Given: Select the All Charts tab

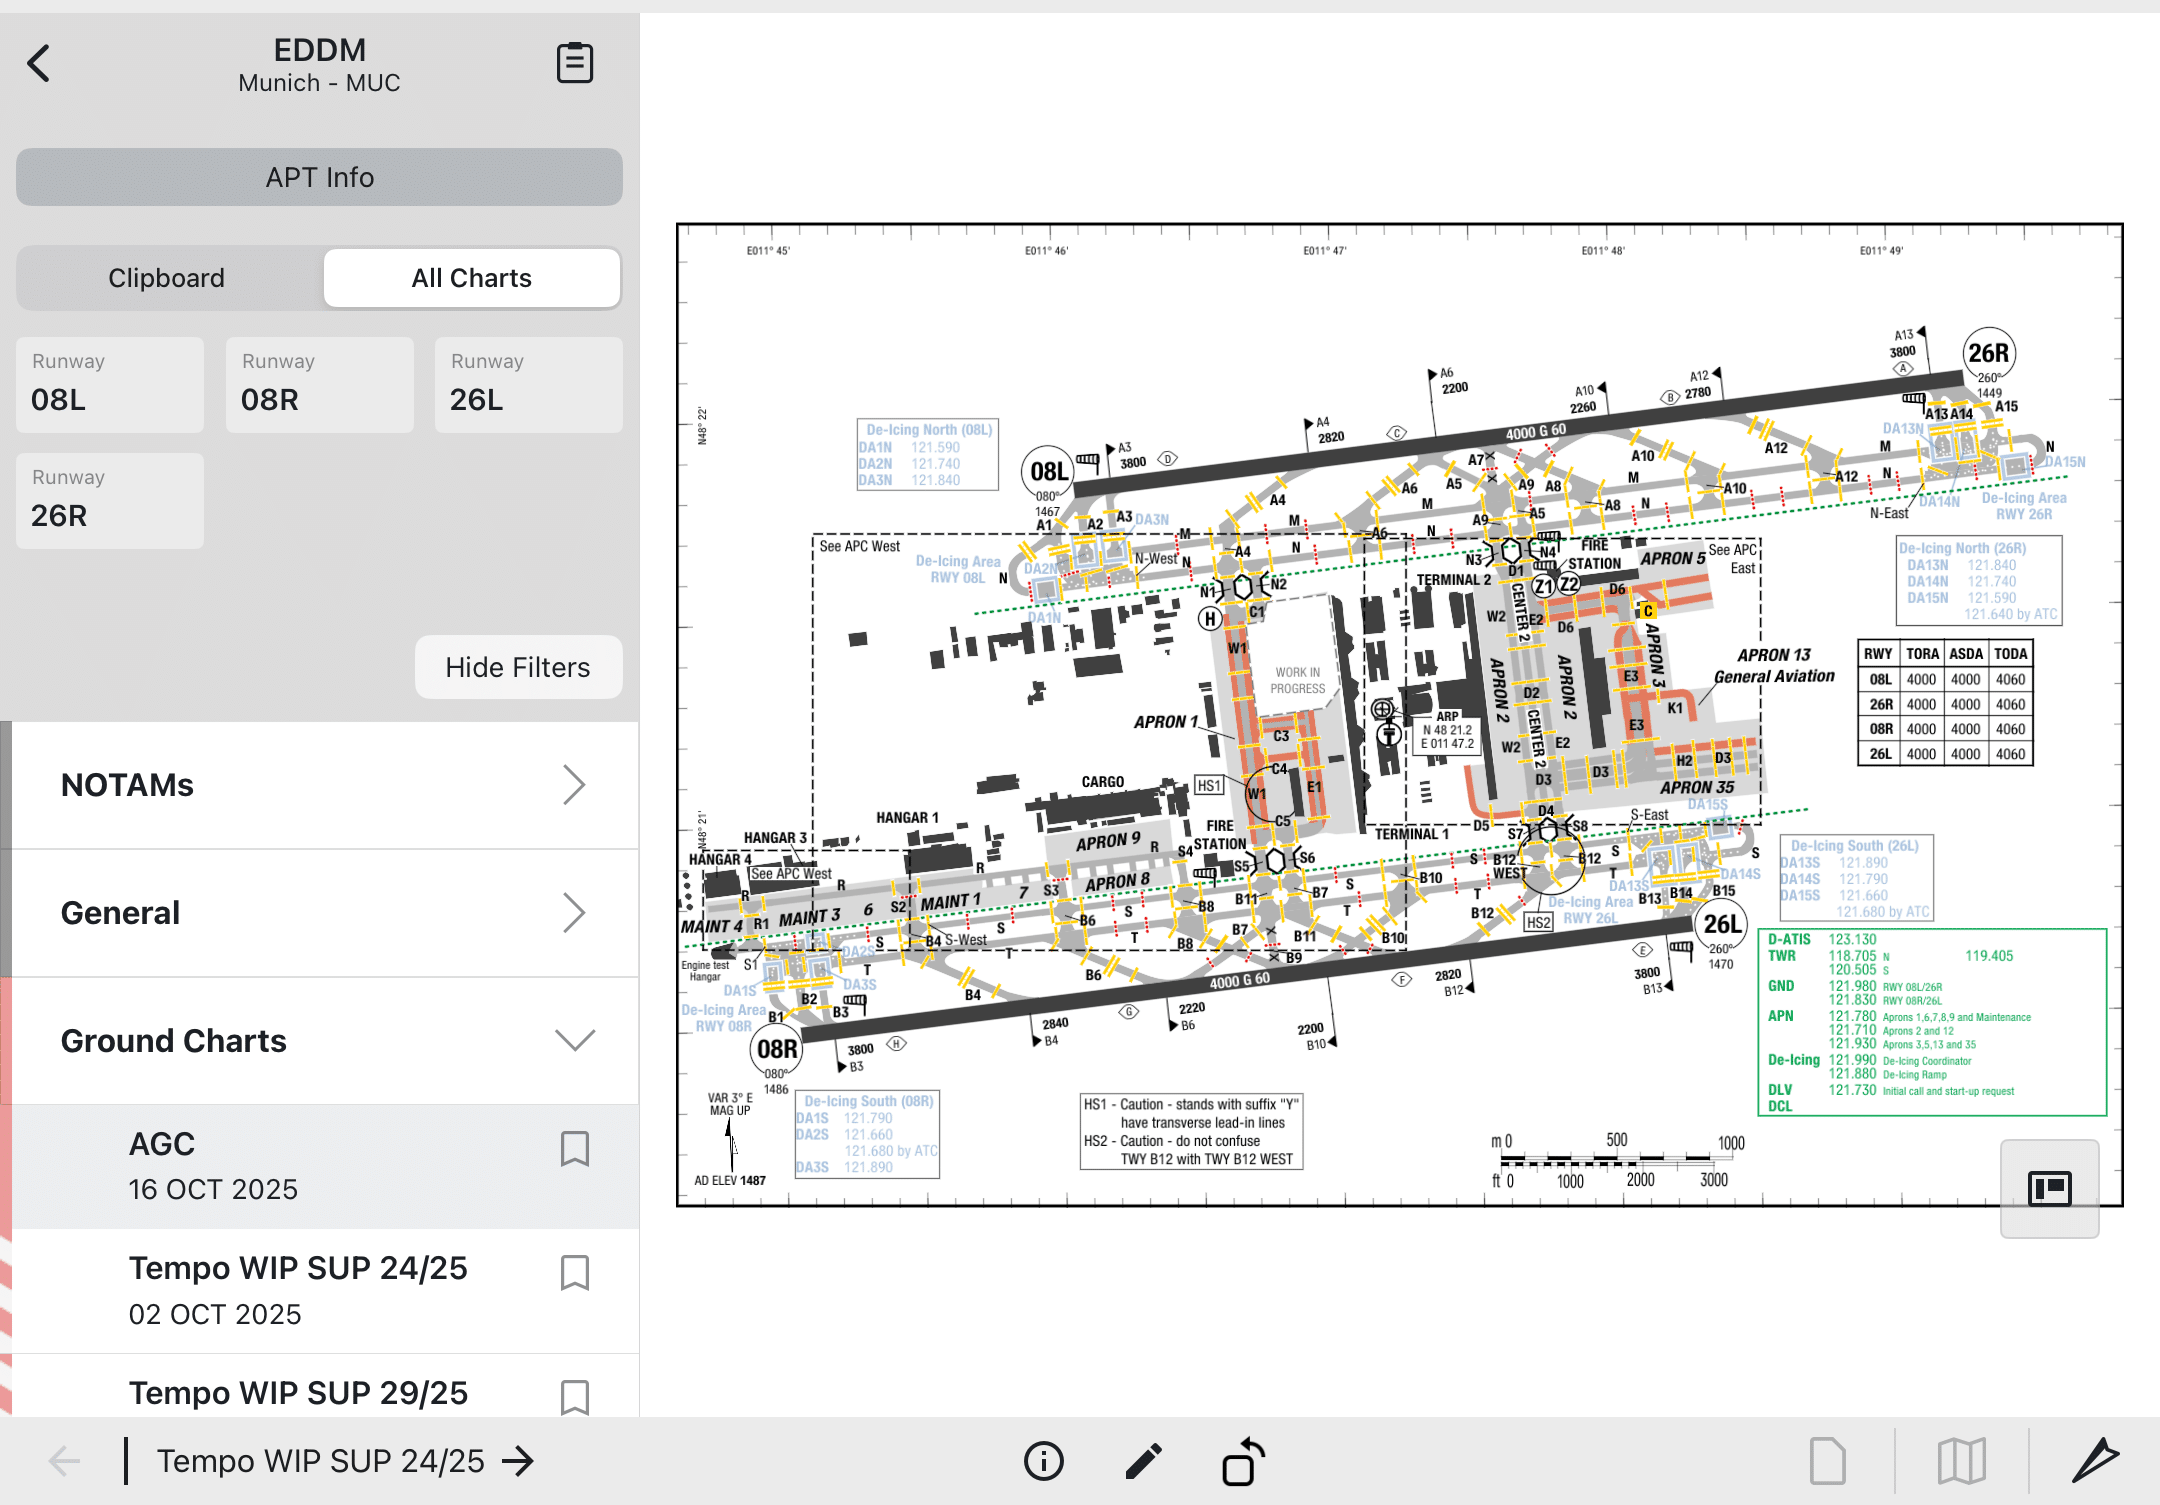Looking at the screenshot, I should pos(471,278).
